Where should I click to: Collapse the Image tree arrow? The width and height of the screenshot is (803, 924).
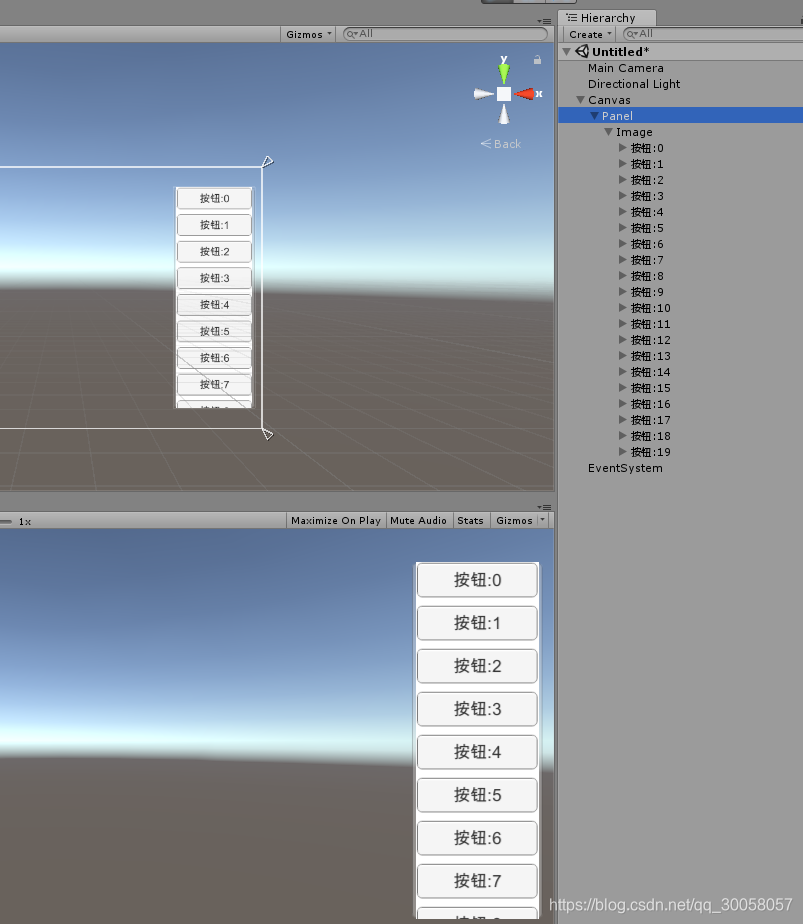point(609,132)
